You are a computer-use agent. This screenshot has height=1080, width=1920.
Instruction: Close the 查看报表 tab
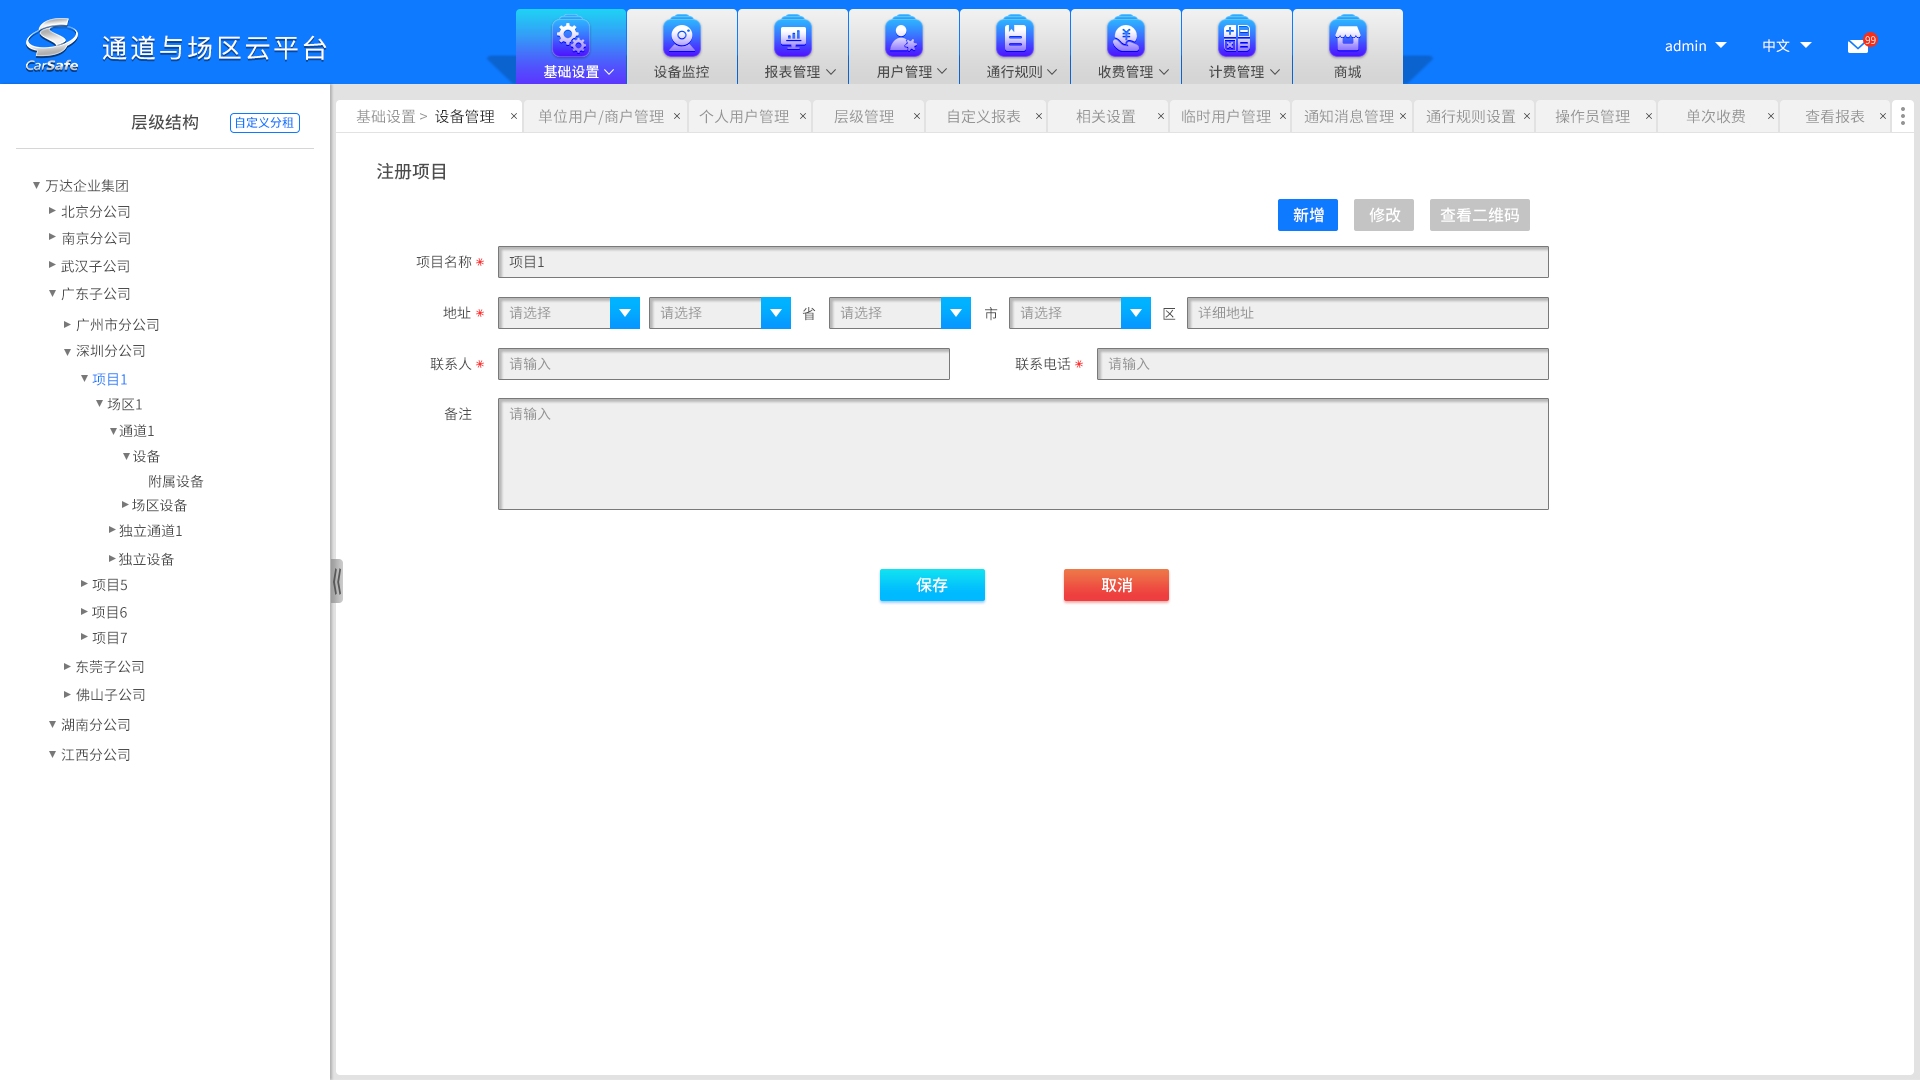coord(1883,116)
